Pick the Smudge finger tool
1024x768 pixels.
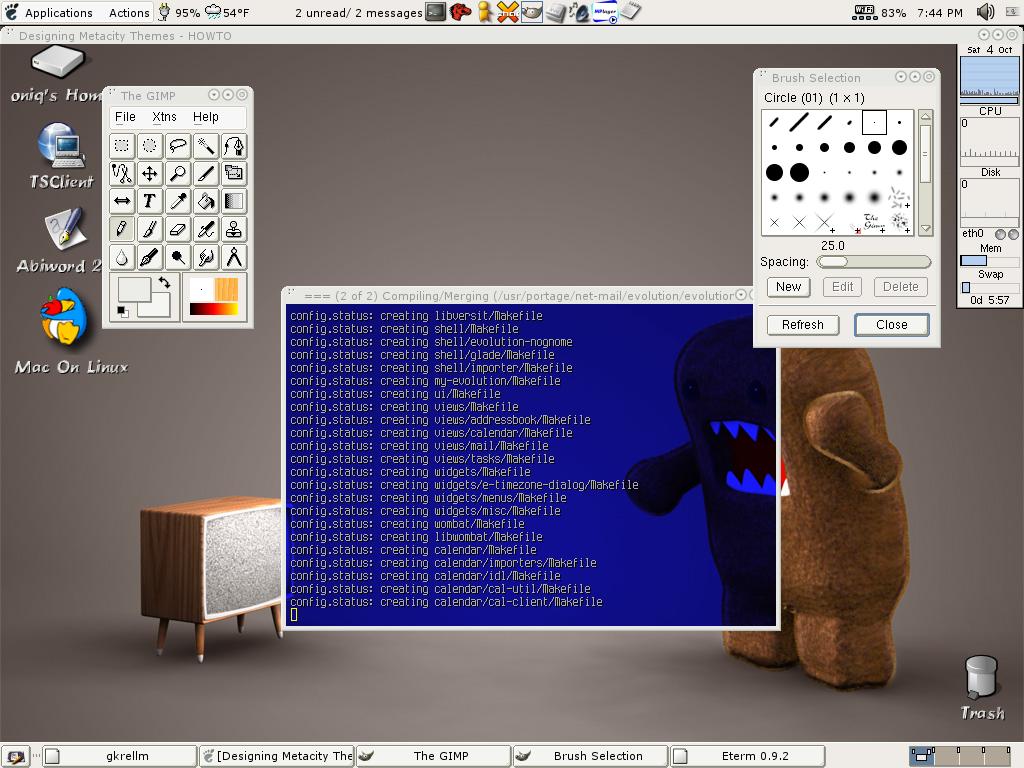pos(206,257)
